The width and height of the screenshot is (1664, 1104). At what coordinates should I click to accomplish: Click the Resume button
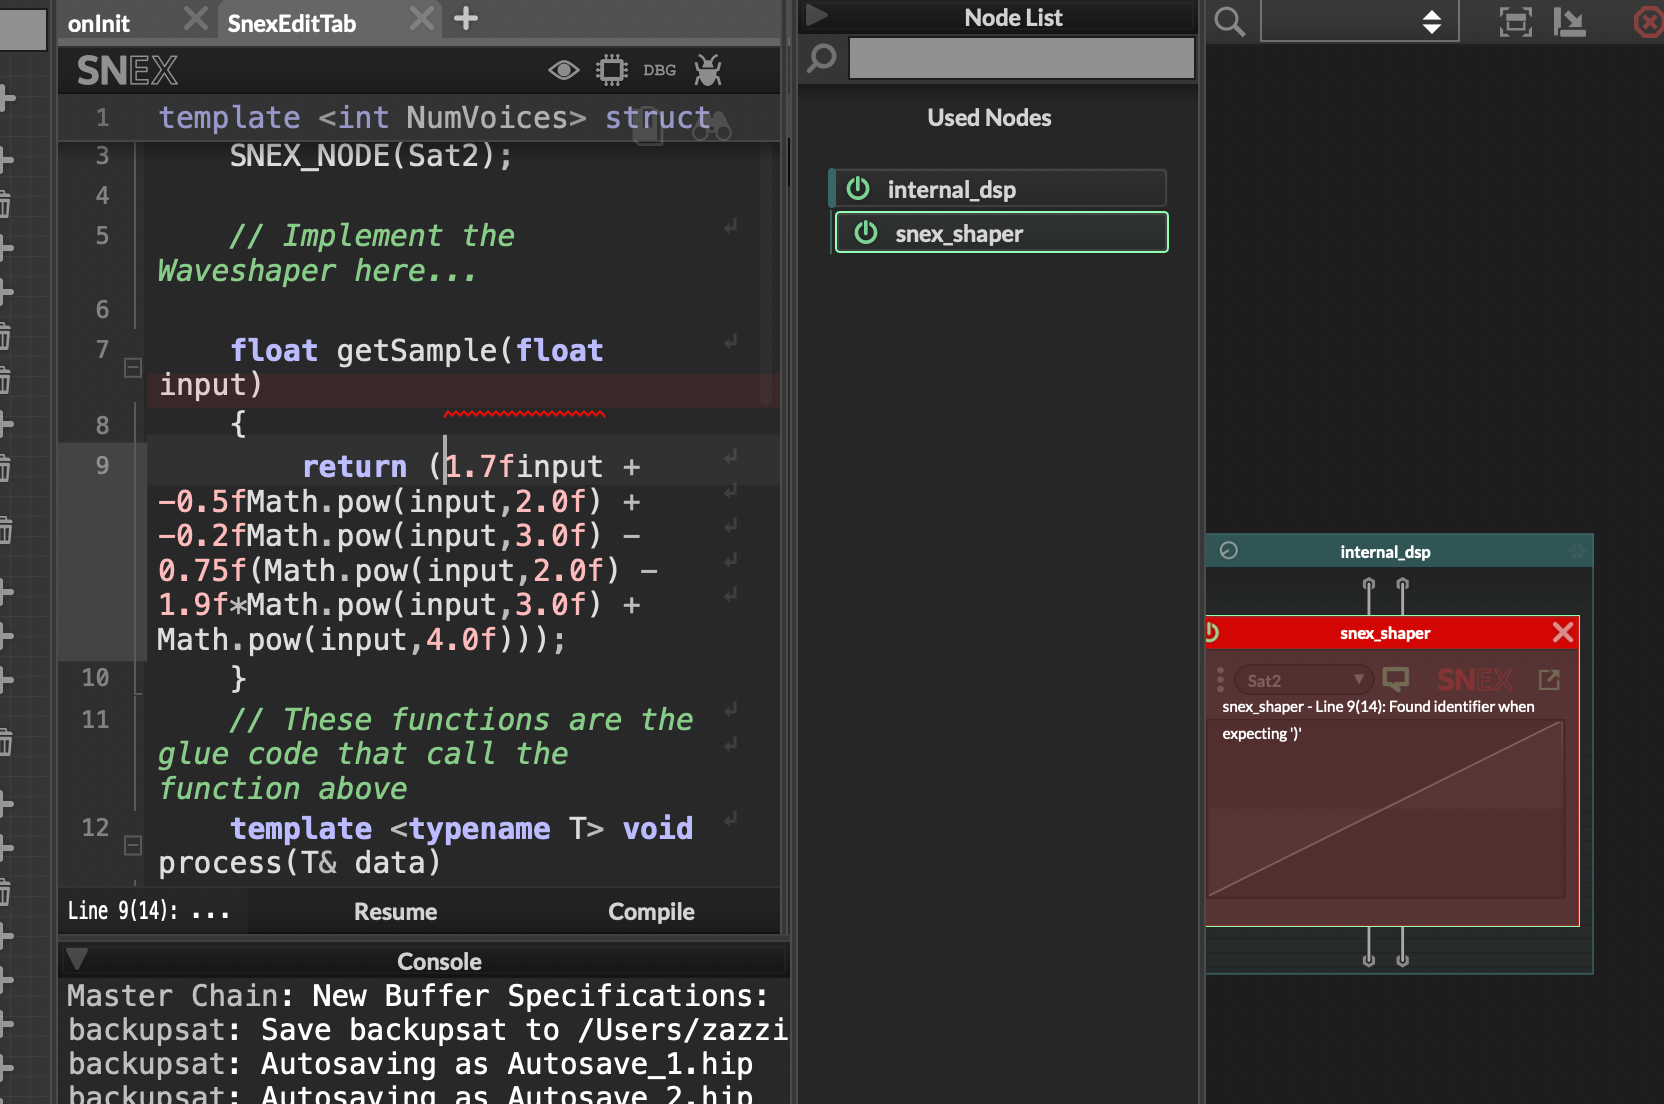[396, 912]
